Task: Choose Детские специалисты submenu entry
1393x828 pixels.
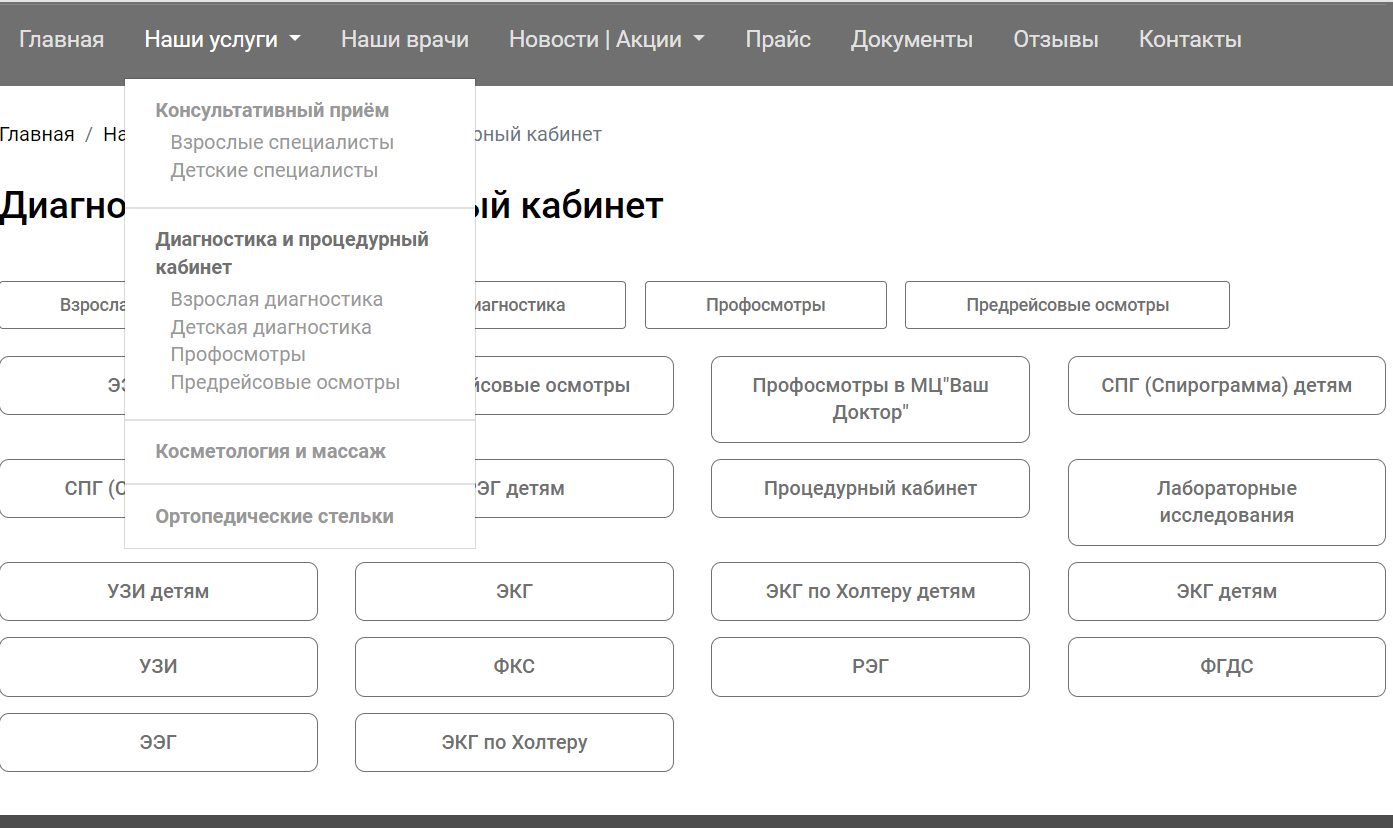Action: point(274,171)
